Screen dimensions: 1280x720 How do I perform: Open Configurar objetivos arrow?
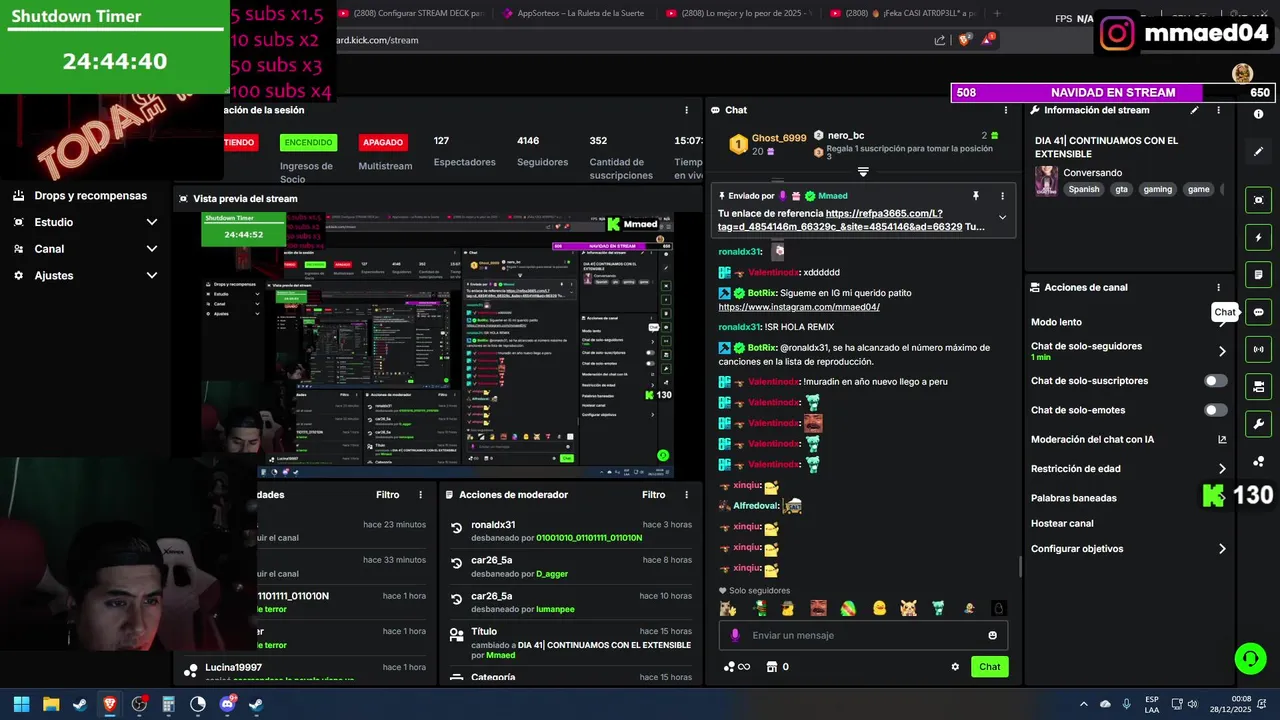point(1221,549)
